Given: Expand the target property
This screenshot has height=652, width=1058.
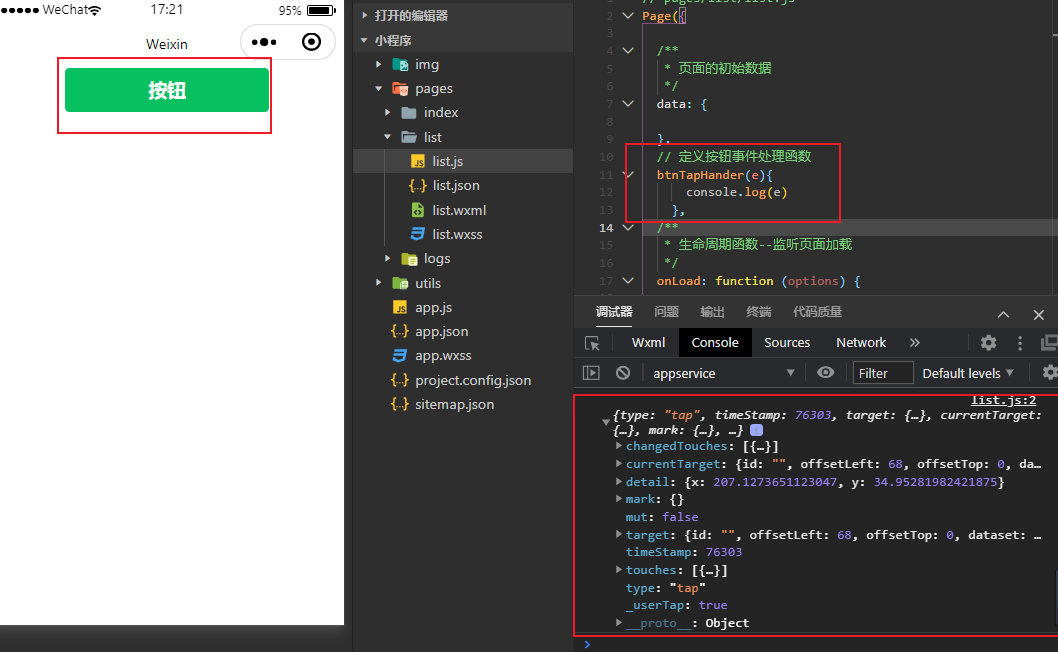Looking at the screenshot, I should [619, 534].
